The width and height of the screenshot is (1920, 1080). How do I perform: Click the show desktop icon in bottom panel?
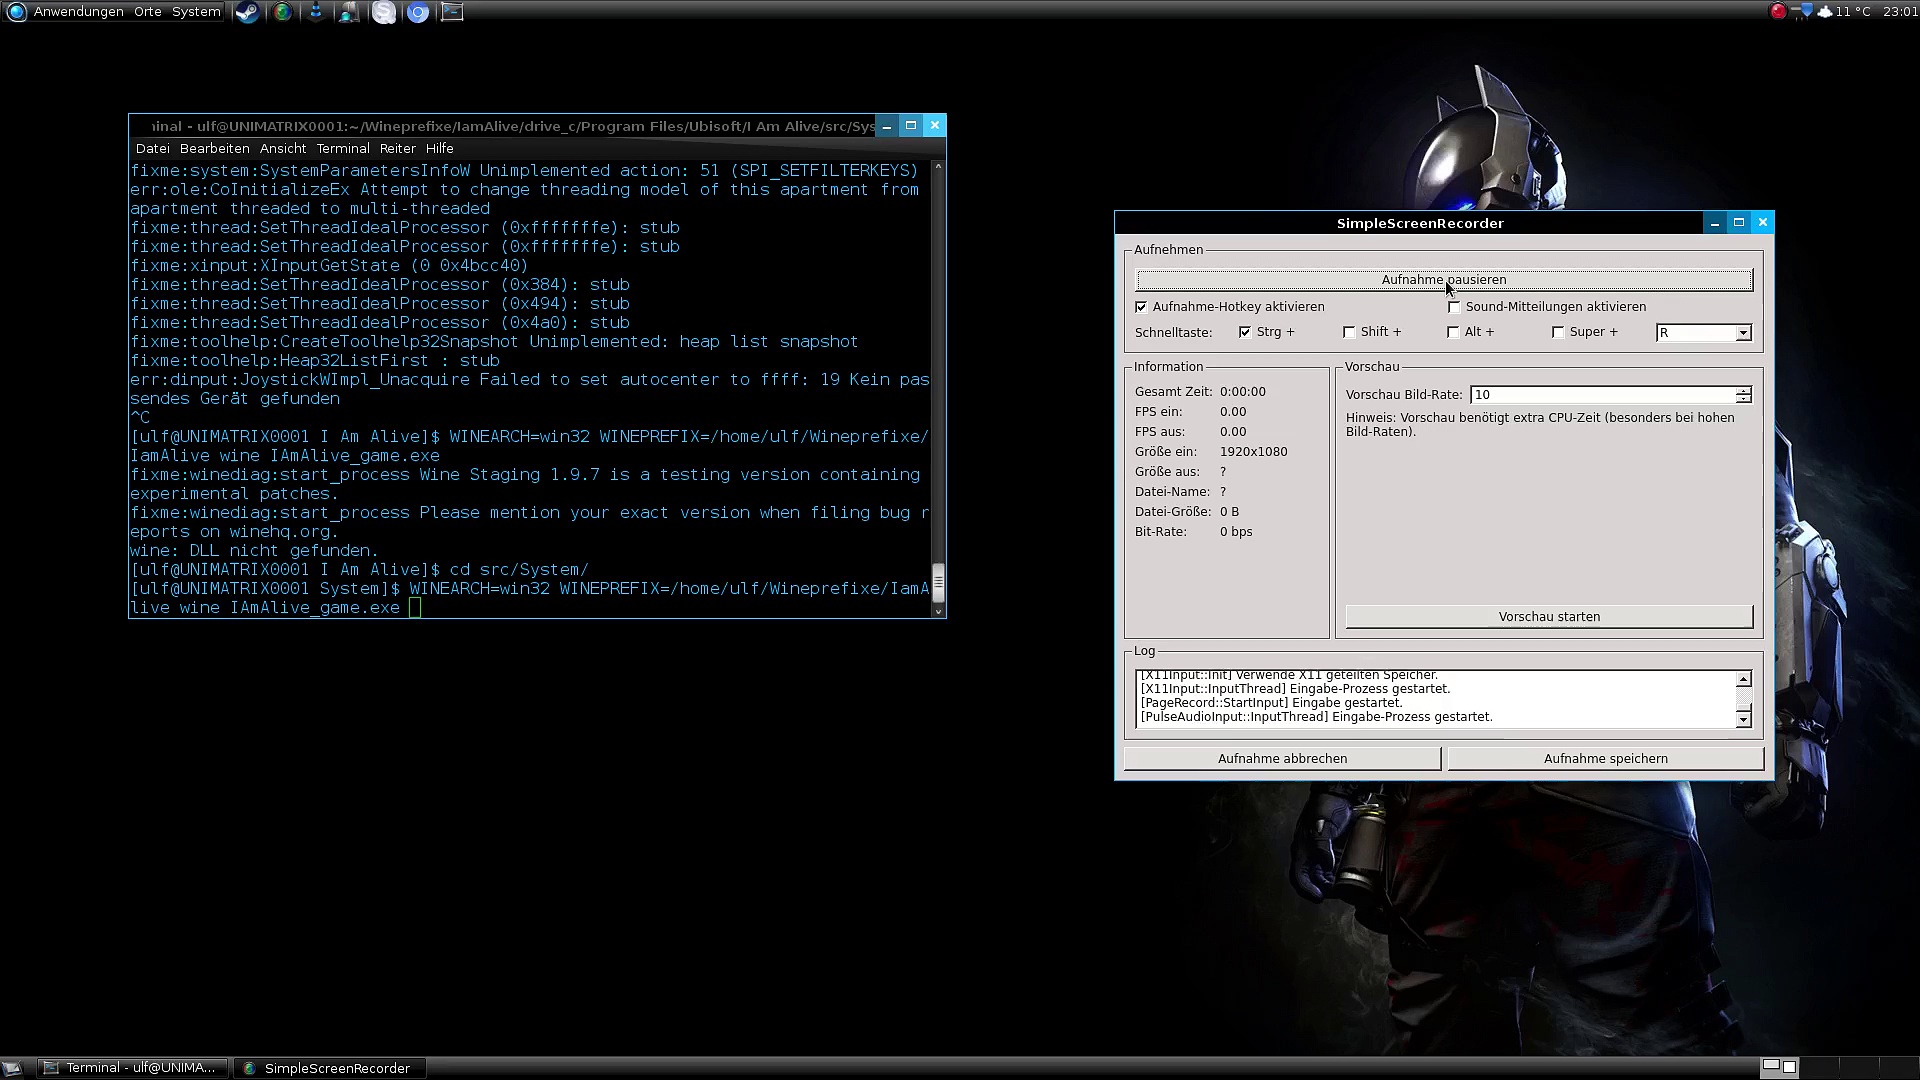[x=13, y=1068]
